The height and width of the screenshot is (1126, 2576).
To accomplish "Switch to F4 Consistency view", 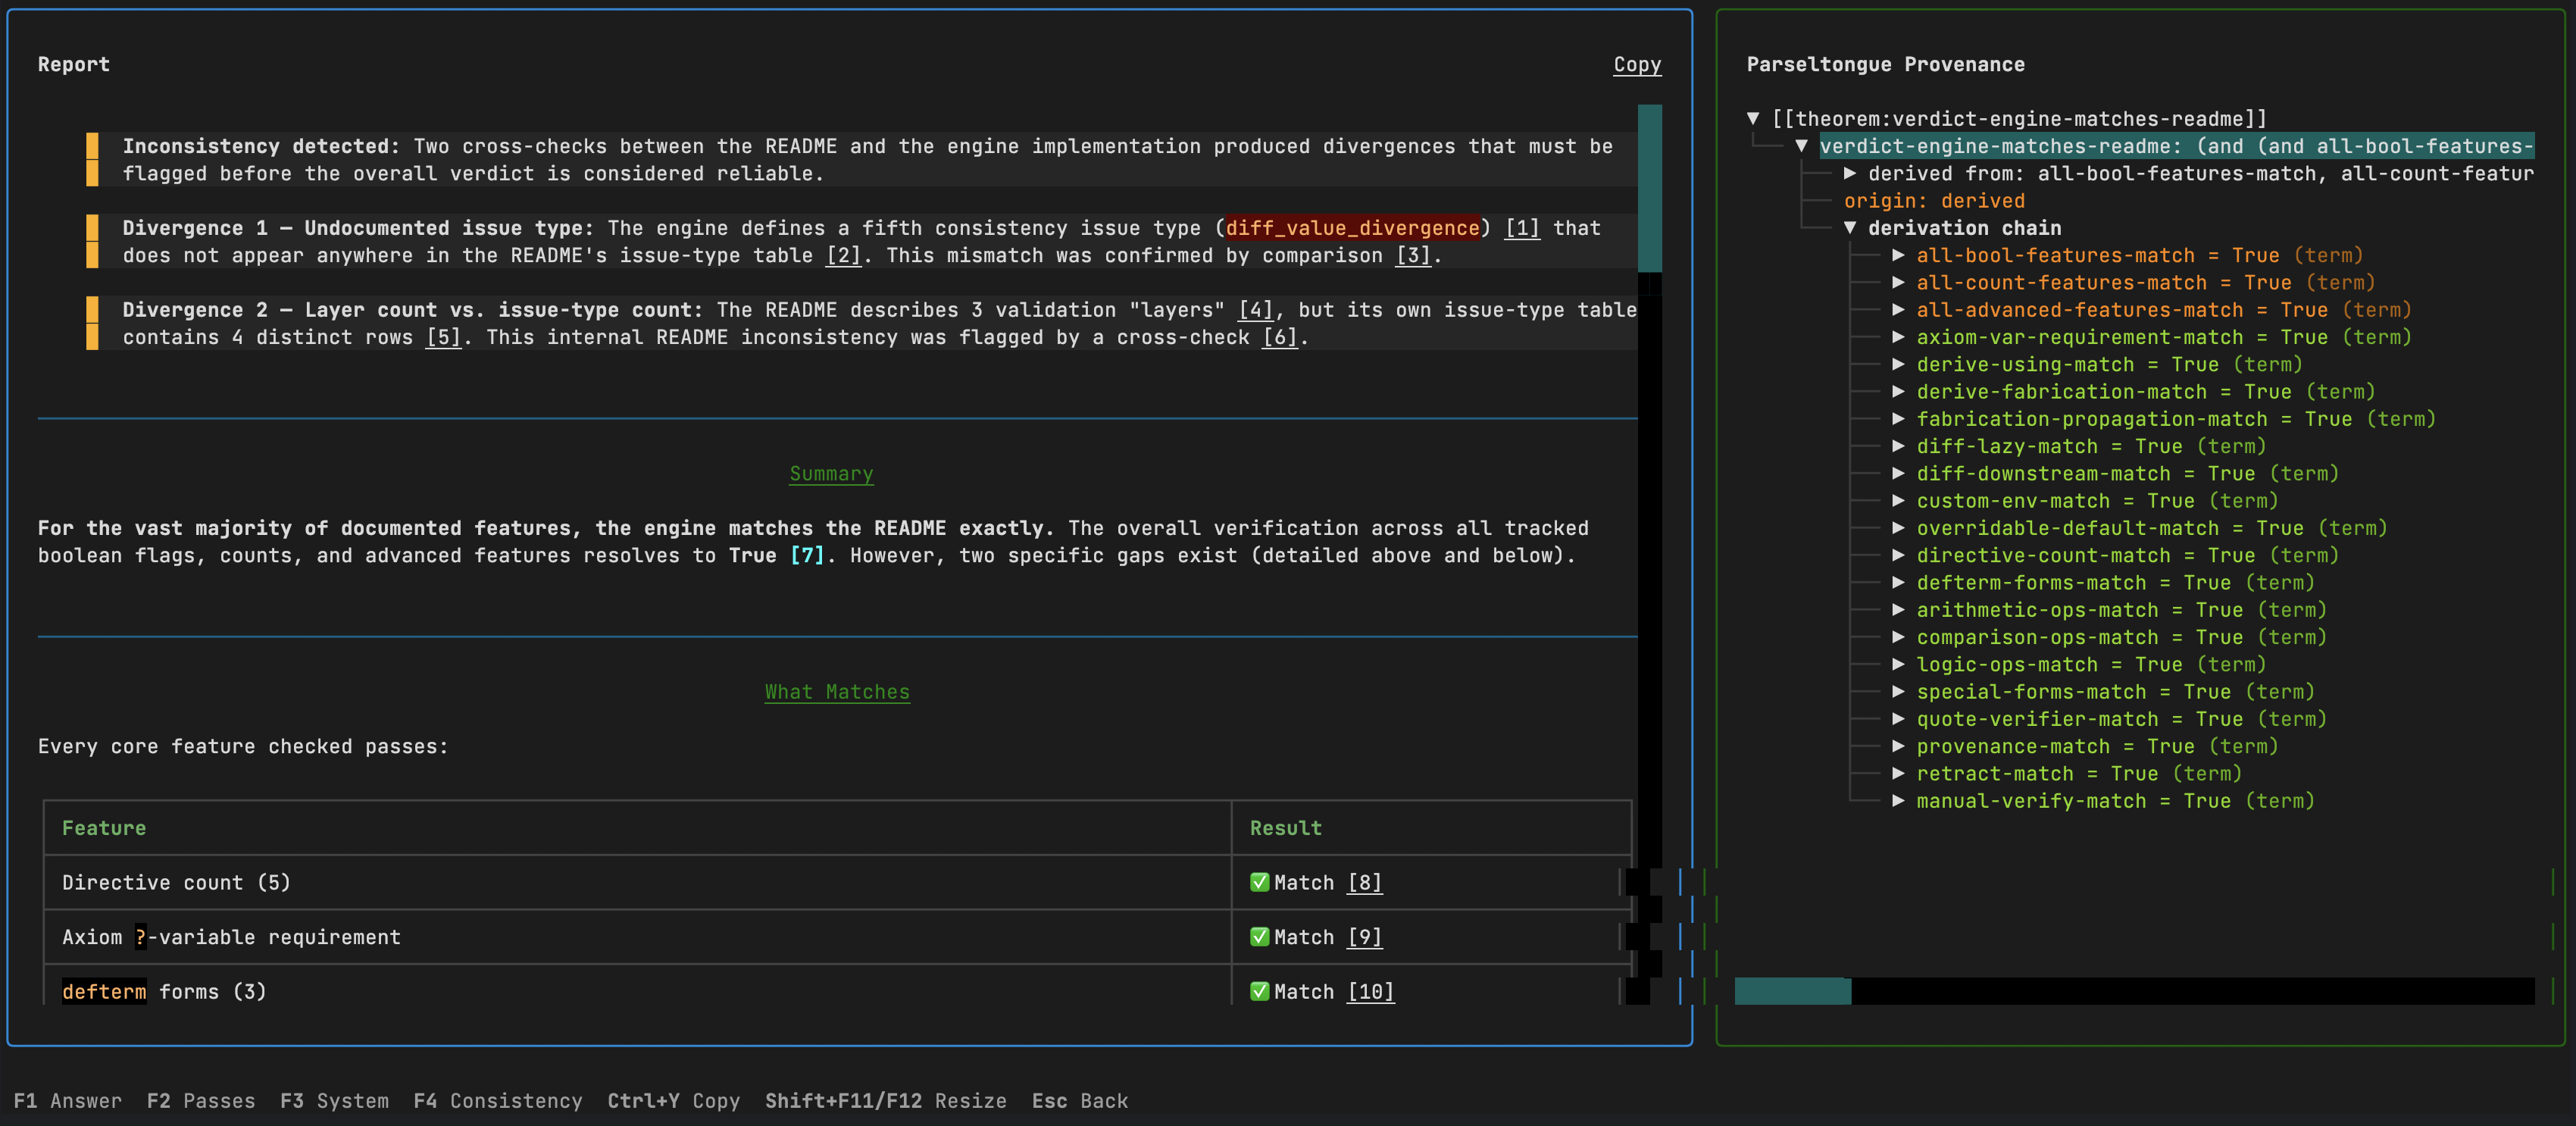I will [497, 1101].
